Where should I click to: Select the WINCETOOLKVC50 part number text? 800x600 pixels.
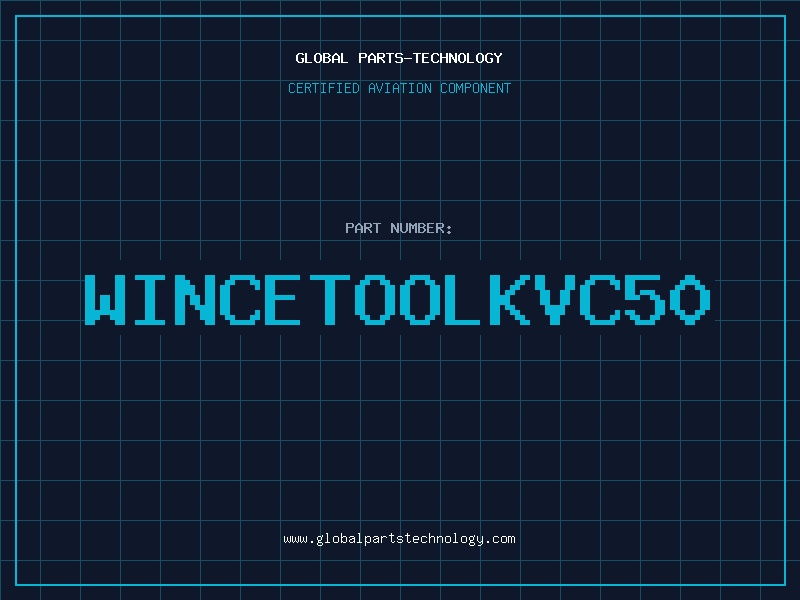[x=399, y=299]
